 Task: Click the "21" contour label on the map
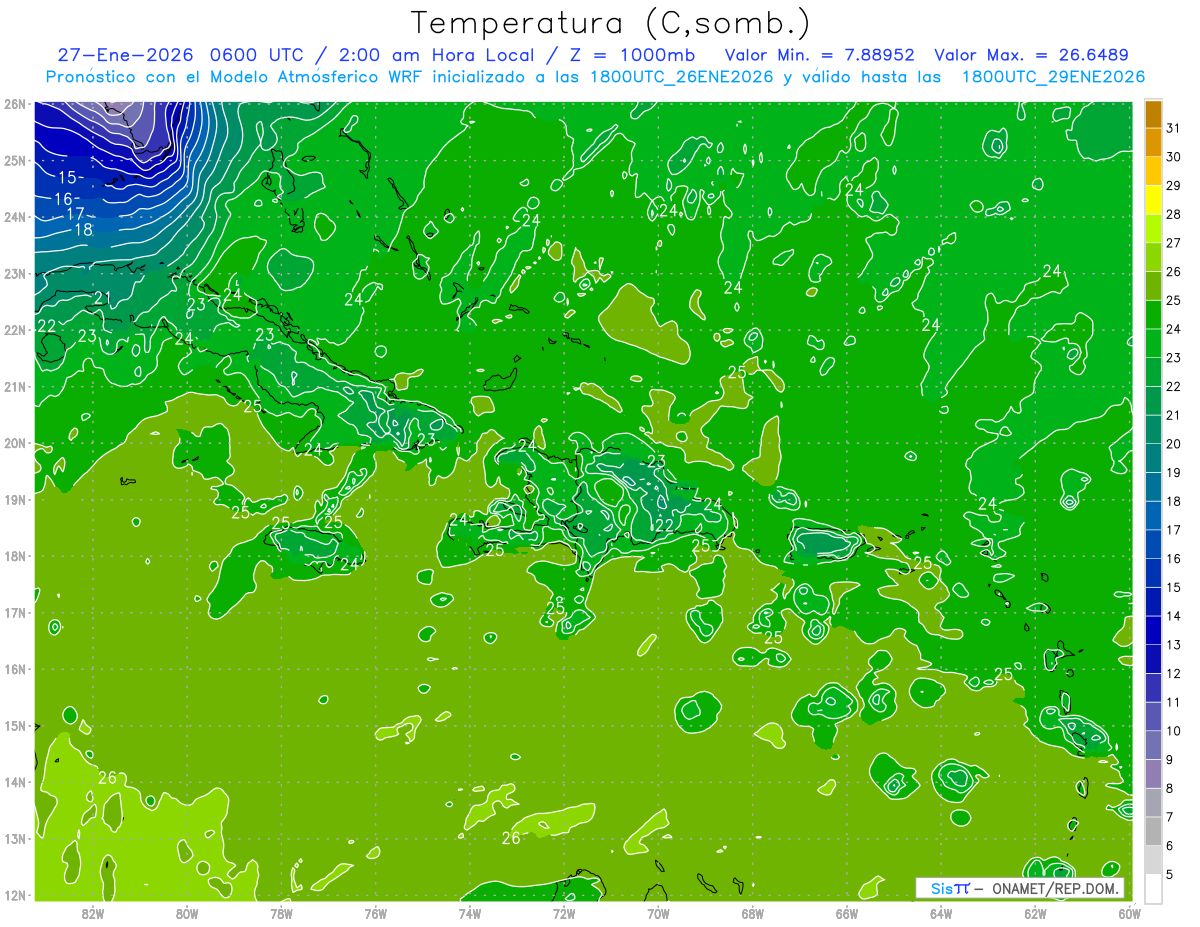[102, 298]
